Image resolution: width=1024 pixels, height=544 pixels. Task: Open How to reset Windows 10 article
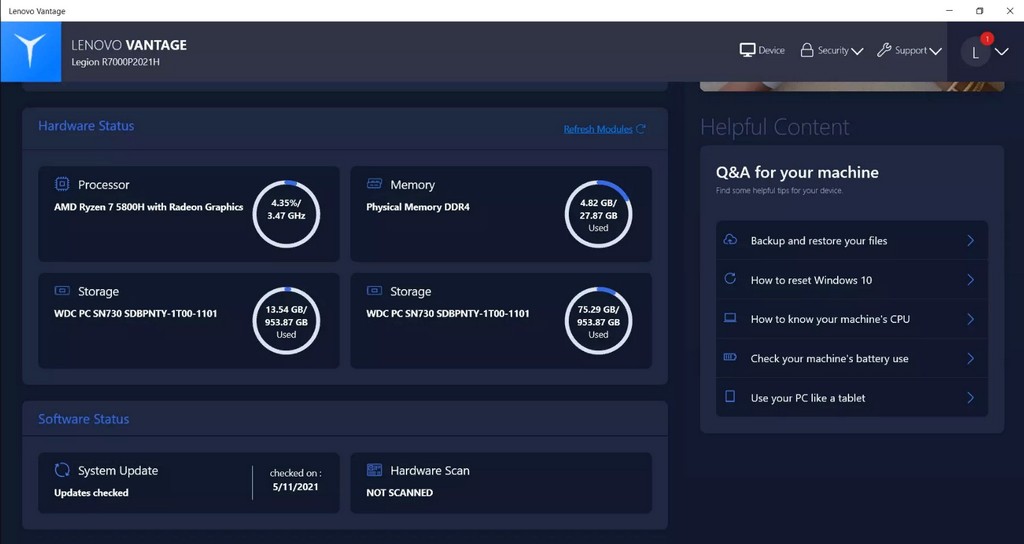pos(852,280)
